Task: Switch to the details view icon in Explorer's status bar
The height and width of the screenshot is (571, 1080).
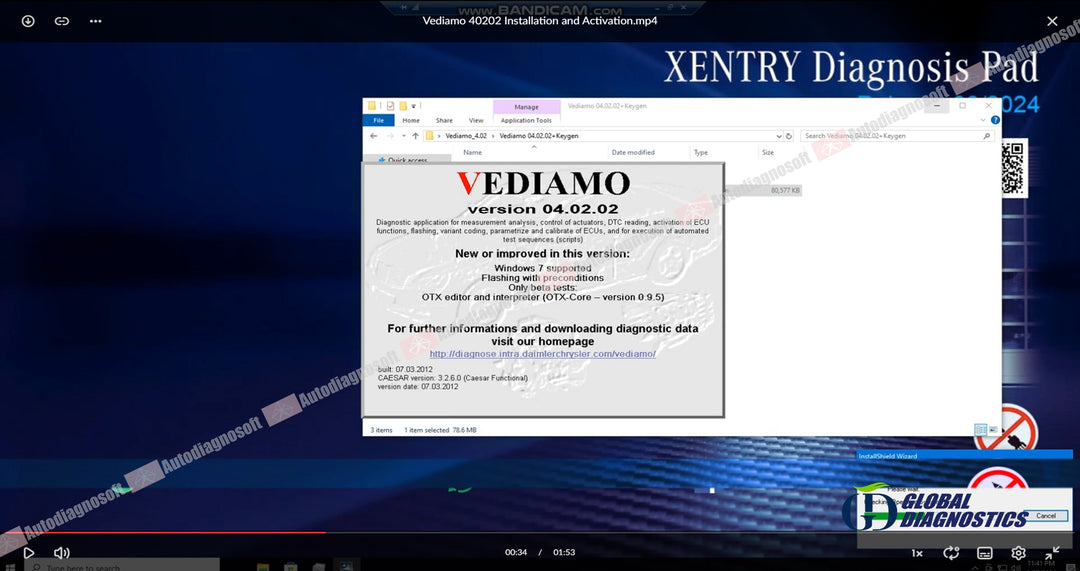Action: [980, 429]
